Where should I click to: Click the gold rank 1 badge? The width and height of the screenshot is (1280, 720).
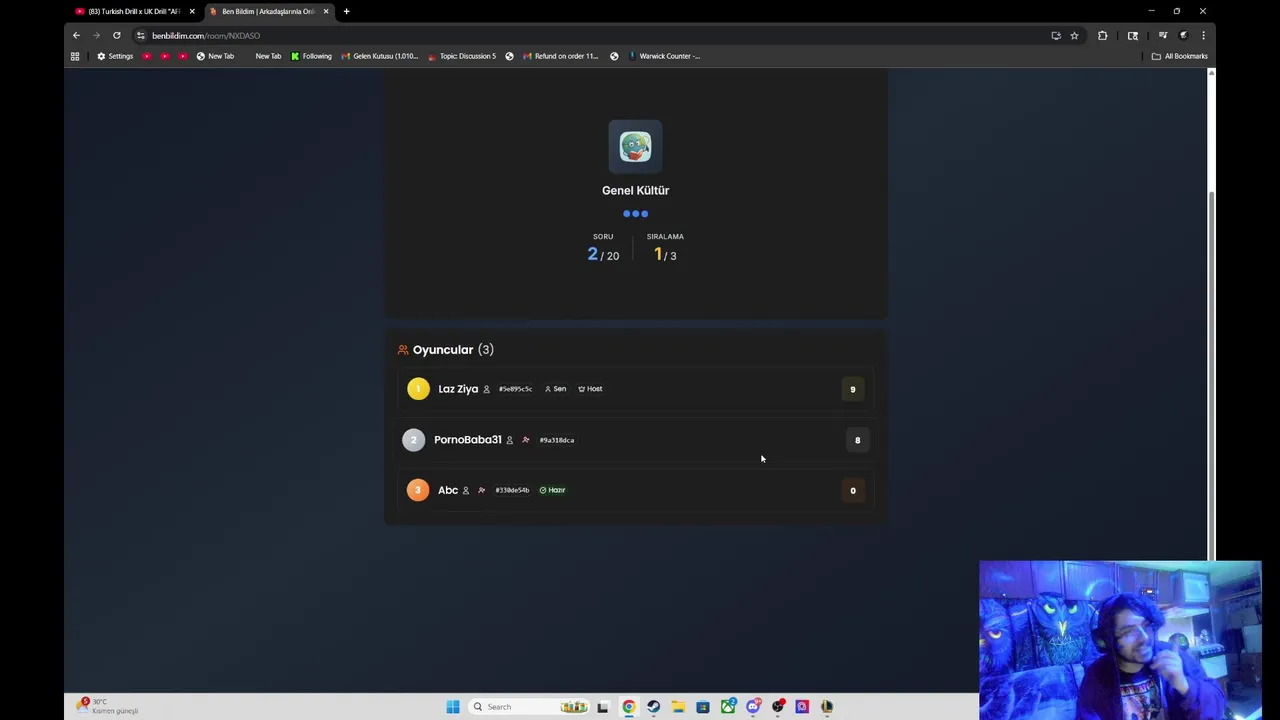tap(418, 389)
